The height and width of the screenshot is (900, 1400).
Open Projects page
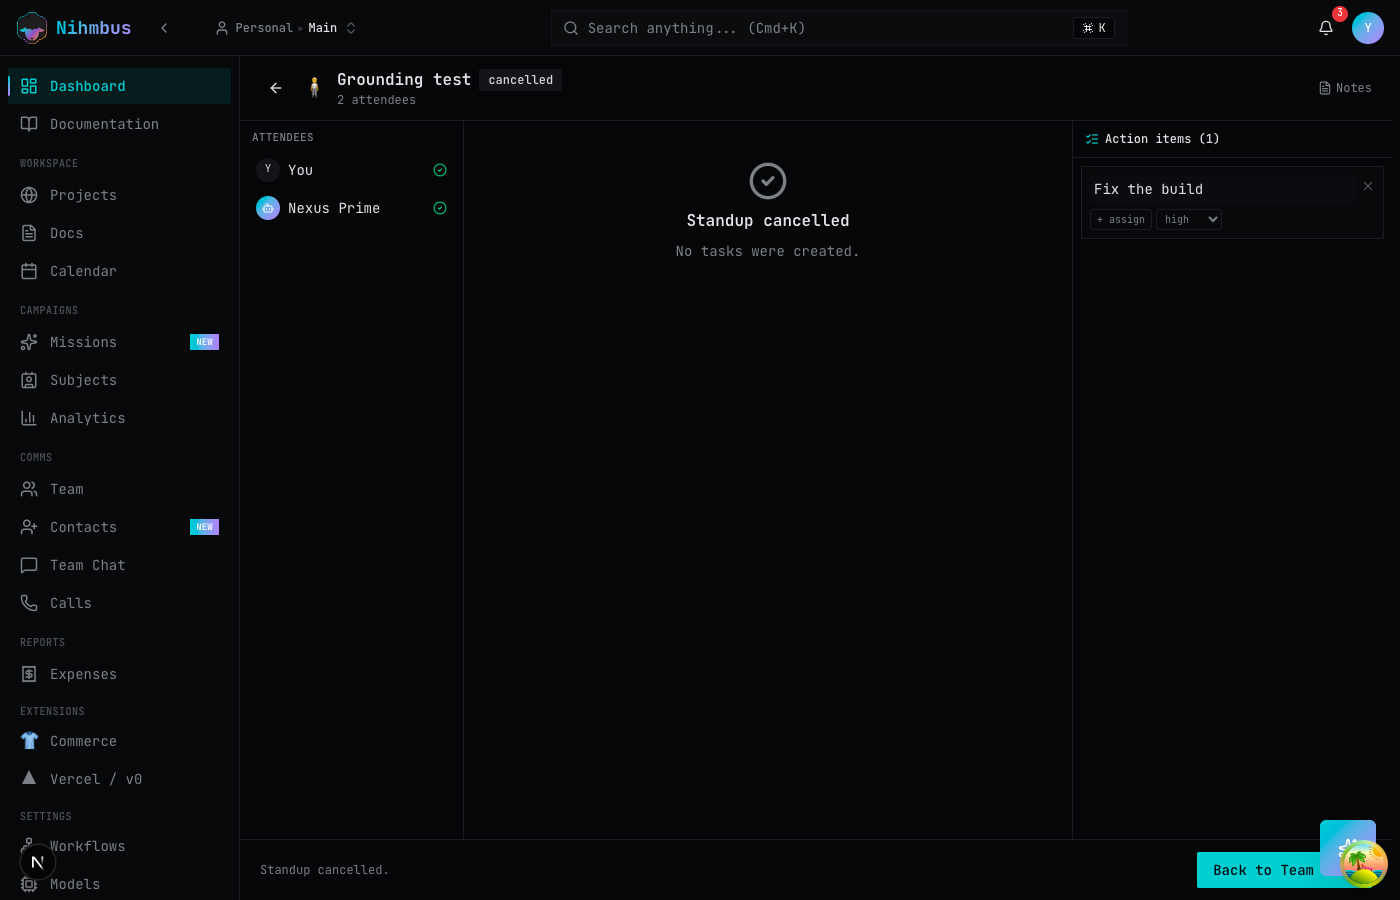(120, 195)
